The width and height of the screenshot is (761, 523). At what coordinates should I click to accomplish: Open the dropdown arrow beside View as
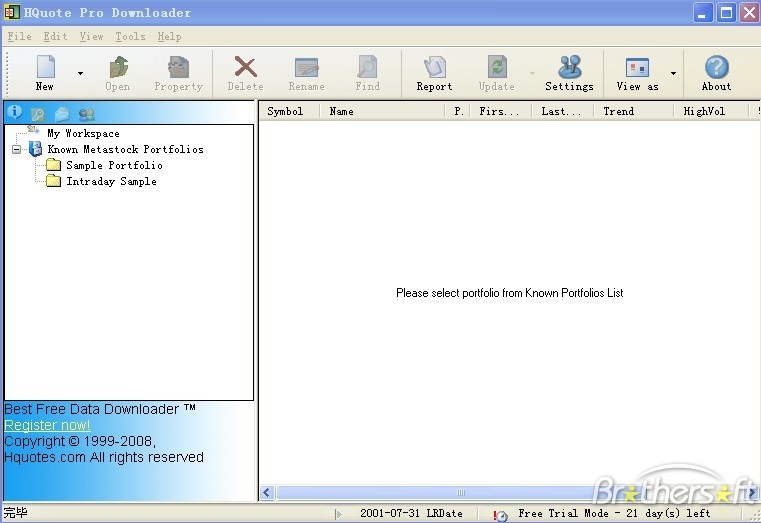tap(673, 73)
